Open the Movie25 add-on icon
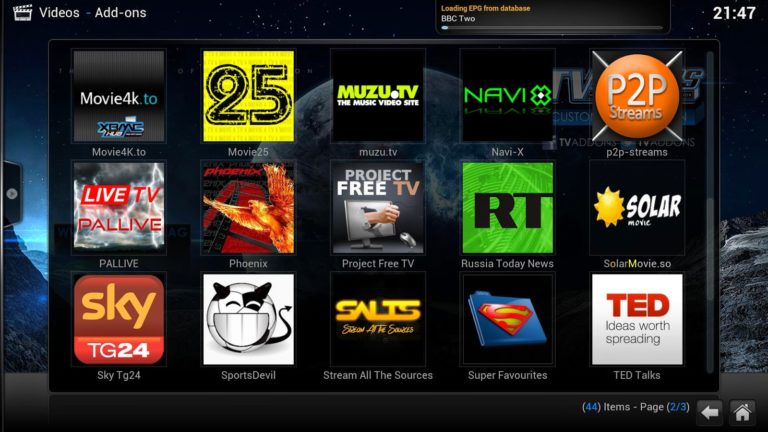Viewport: 768px width, 432px height. [248, 96]
